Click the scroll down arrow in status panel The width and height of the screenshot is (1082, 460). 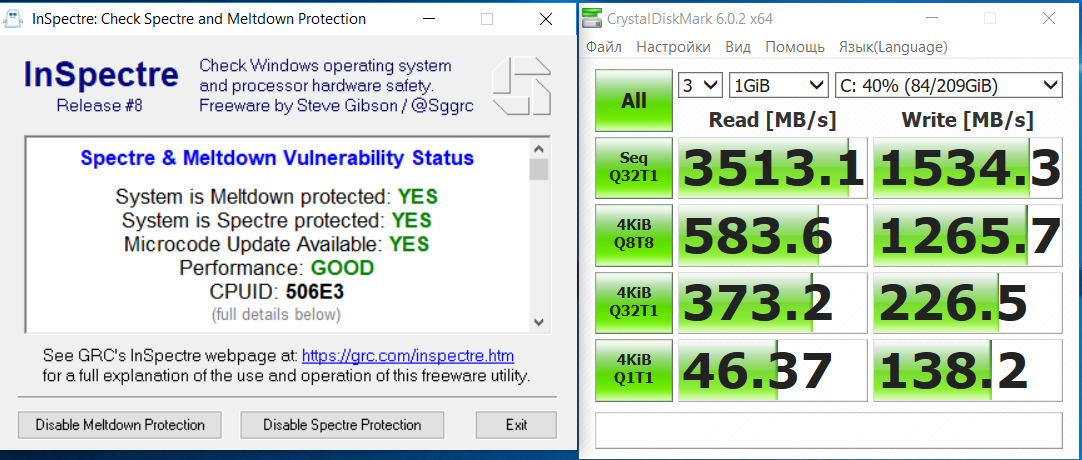coord(539,322)
